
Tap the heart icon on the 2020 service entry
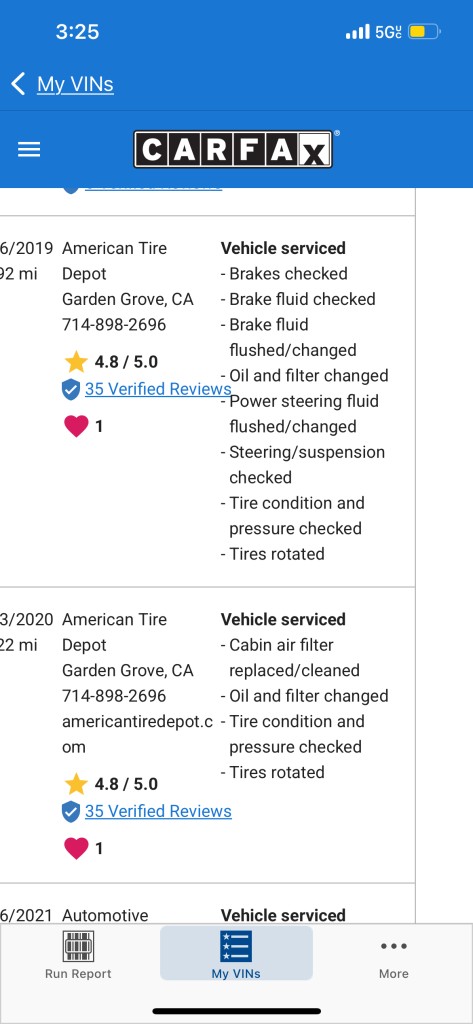[76, 848]
